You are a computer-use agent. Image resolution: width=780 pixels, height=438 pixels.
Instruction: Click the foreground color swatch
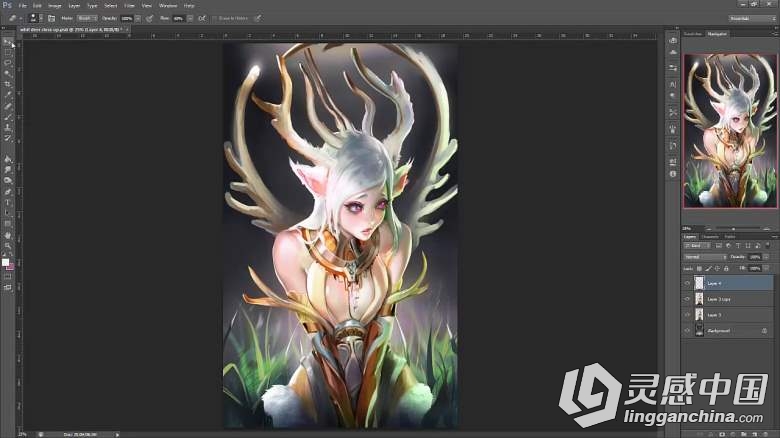coord(5,262)
